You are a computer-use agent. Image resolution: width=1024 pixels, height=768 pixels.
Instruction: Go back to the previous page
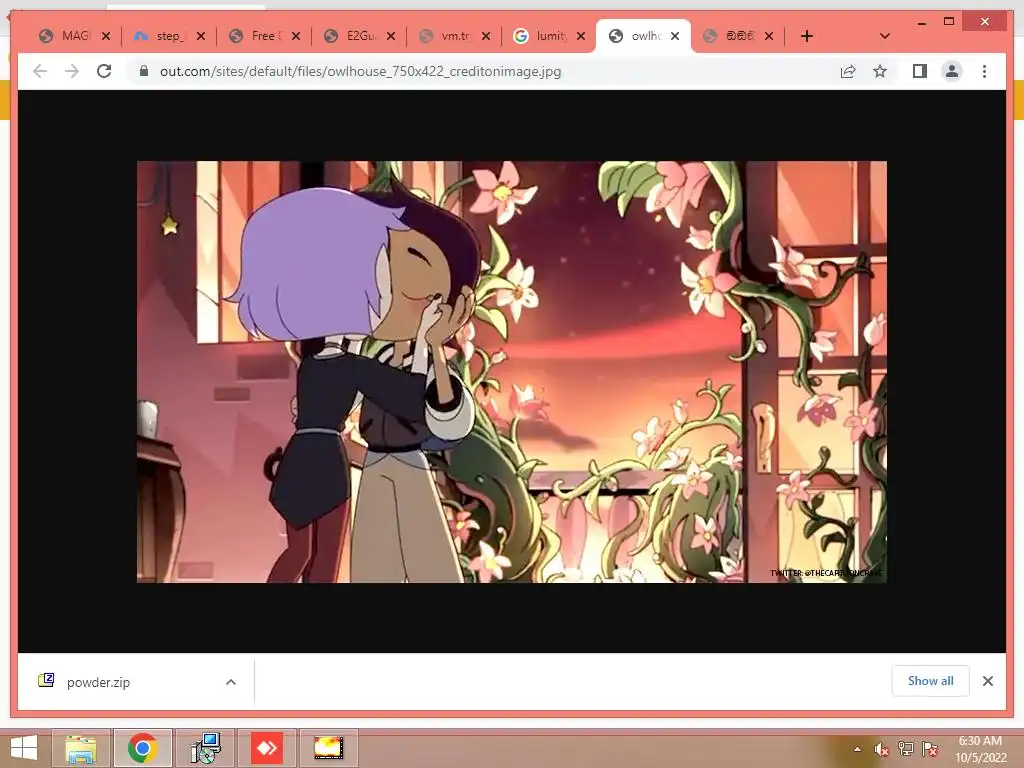(40, 71)
